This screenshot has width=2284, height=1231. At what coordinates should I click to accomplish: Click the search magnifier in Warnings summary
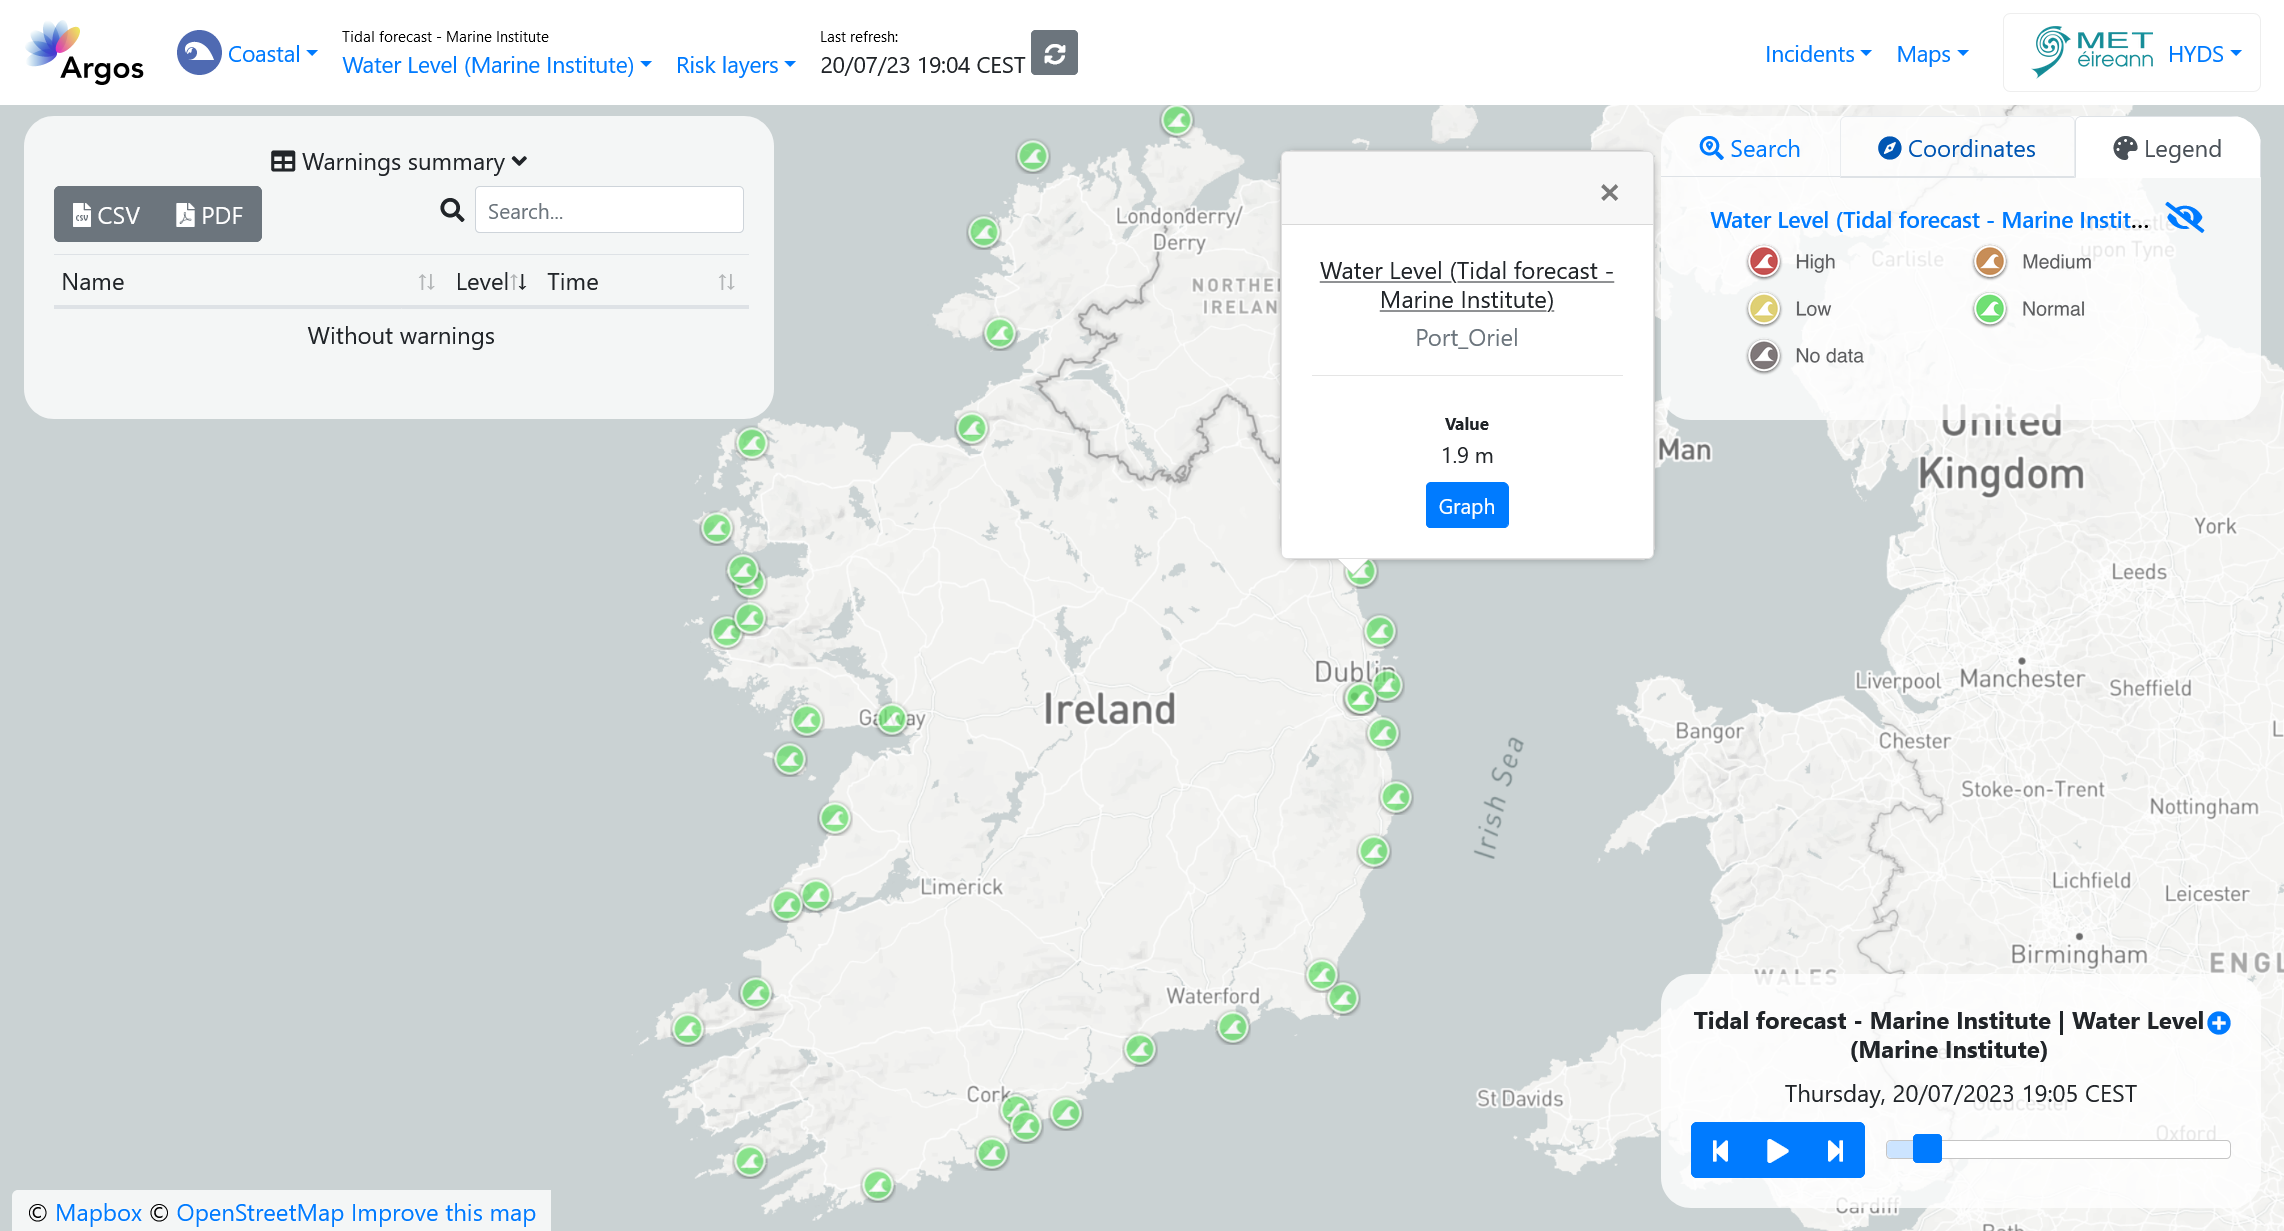point(452,210)
